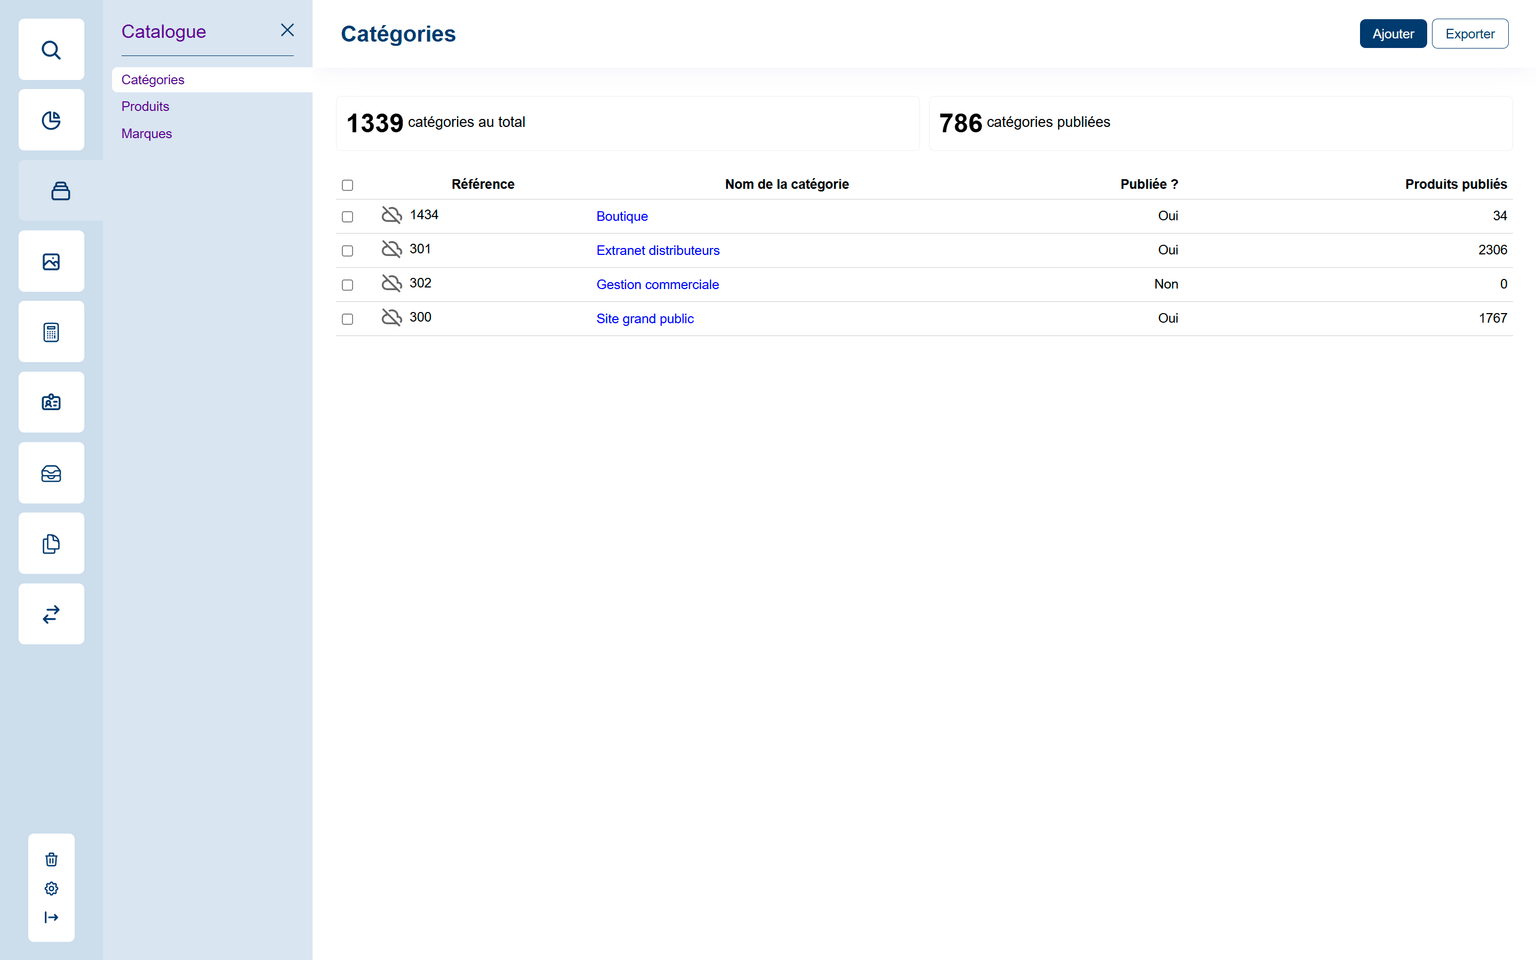
Task: Click the swap arrows transfer icon
Action: click(51, 614)
